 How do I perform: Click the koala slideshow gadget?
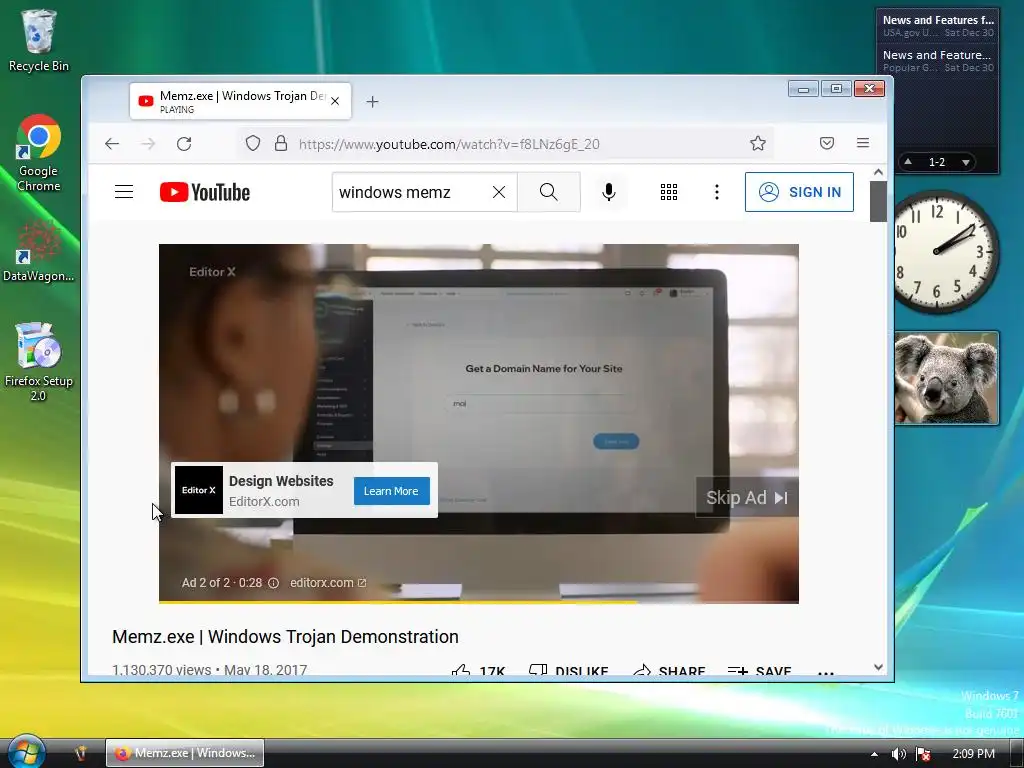(946, 377)
